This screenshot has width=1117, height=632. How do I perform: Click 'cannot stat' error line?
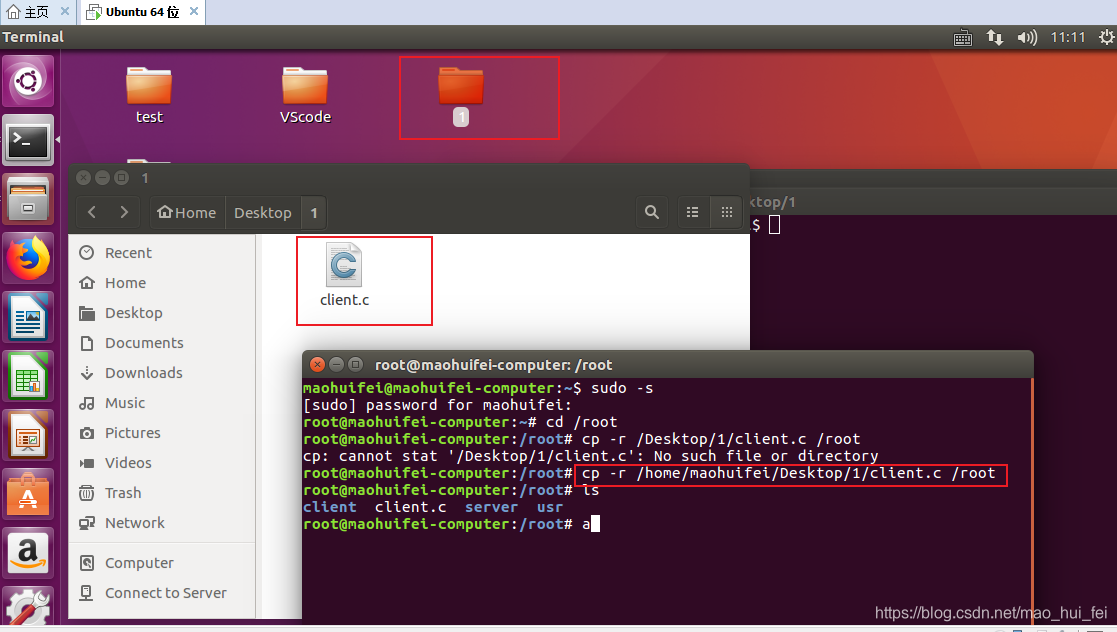590,456
